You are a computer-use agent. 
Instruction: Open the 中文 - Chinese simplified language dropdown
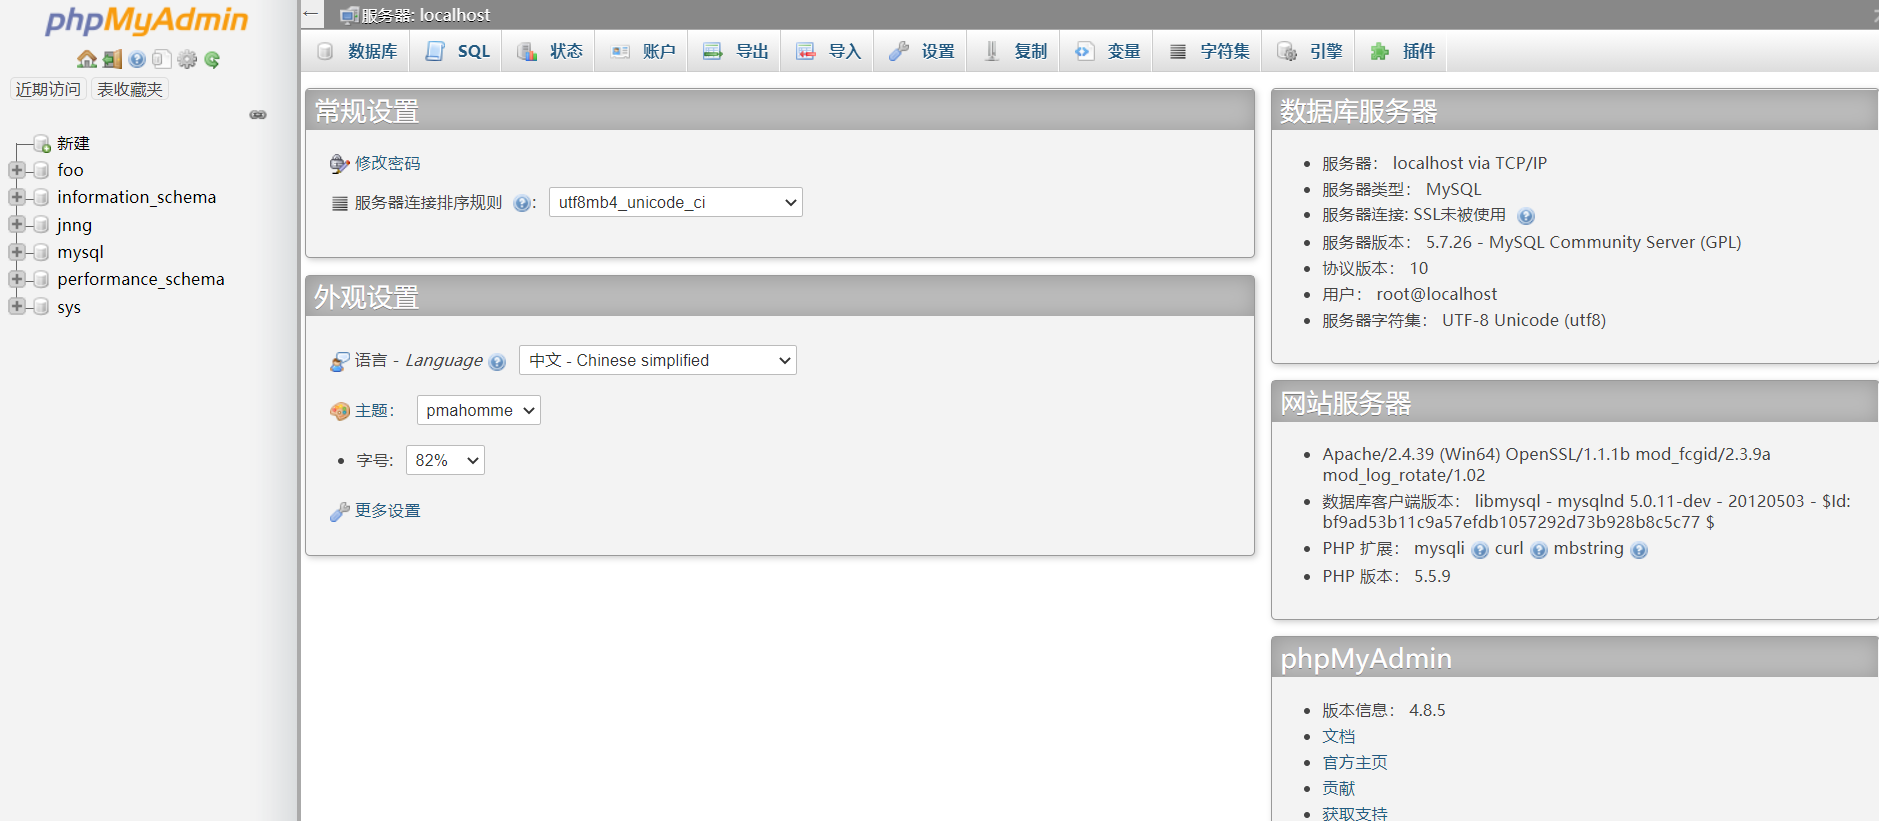coord(658,360)
